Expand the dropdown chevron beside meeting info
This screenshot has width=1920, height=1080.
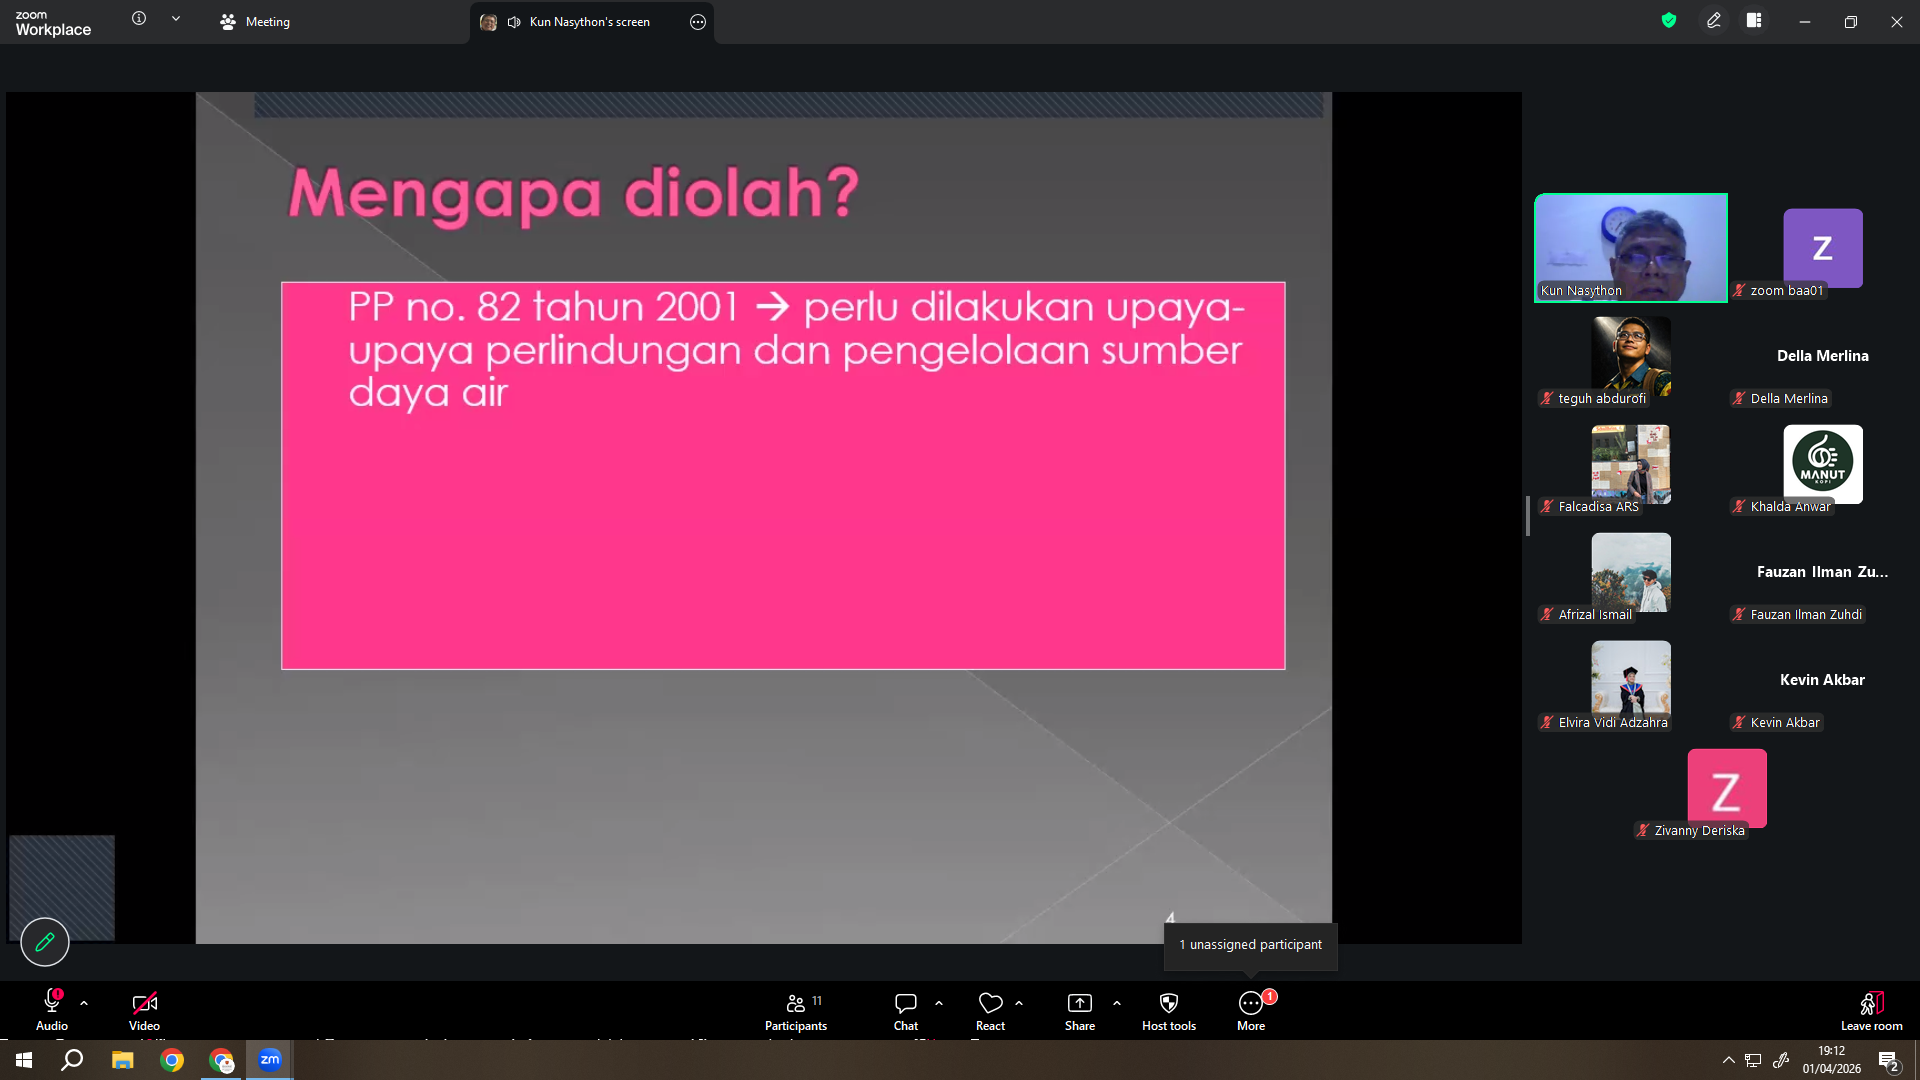pyautogui.click(x=176, y=19)
